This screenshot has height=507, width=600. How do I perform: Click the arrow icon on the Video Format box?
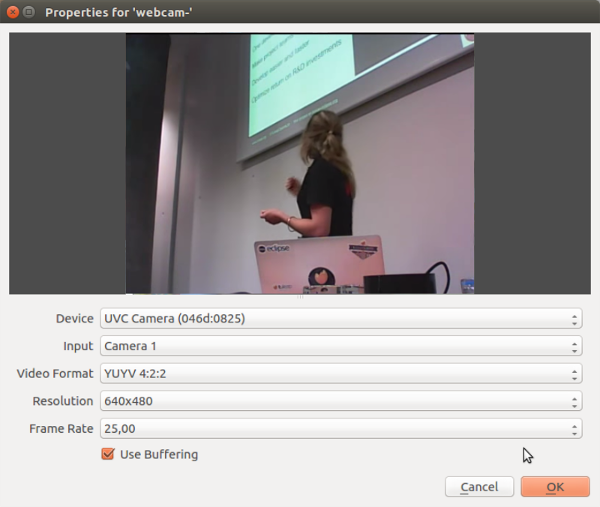tap(574, 374)
